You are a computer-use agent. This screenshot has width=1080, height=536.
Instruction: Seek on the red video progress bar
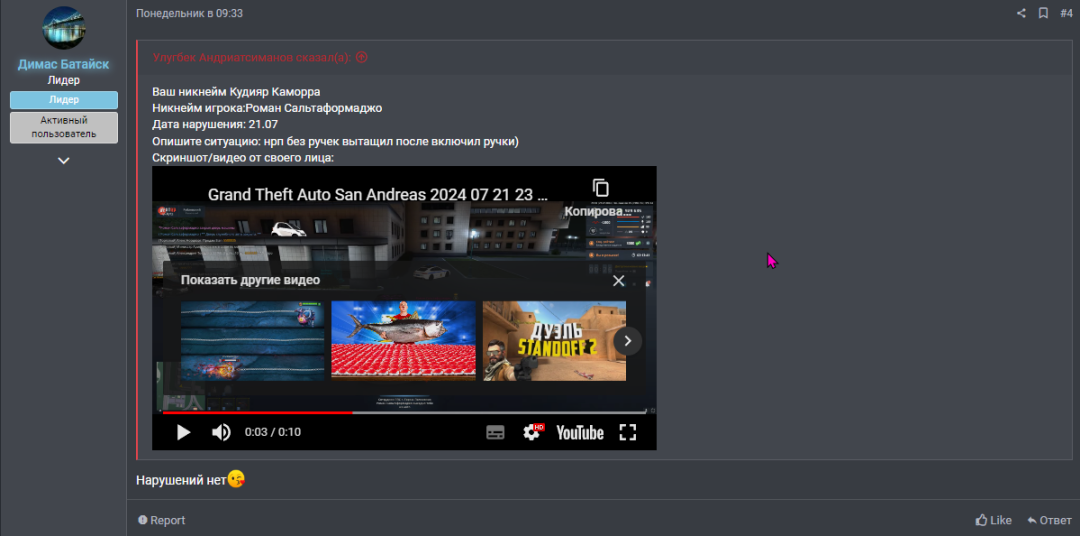pyautogui.click(x=404, y=412)
